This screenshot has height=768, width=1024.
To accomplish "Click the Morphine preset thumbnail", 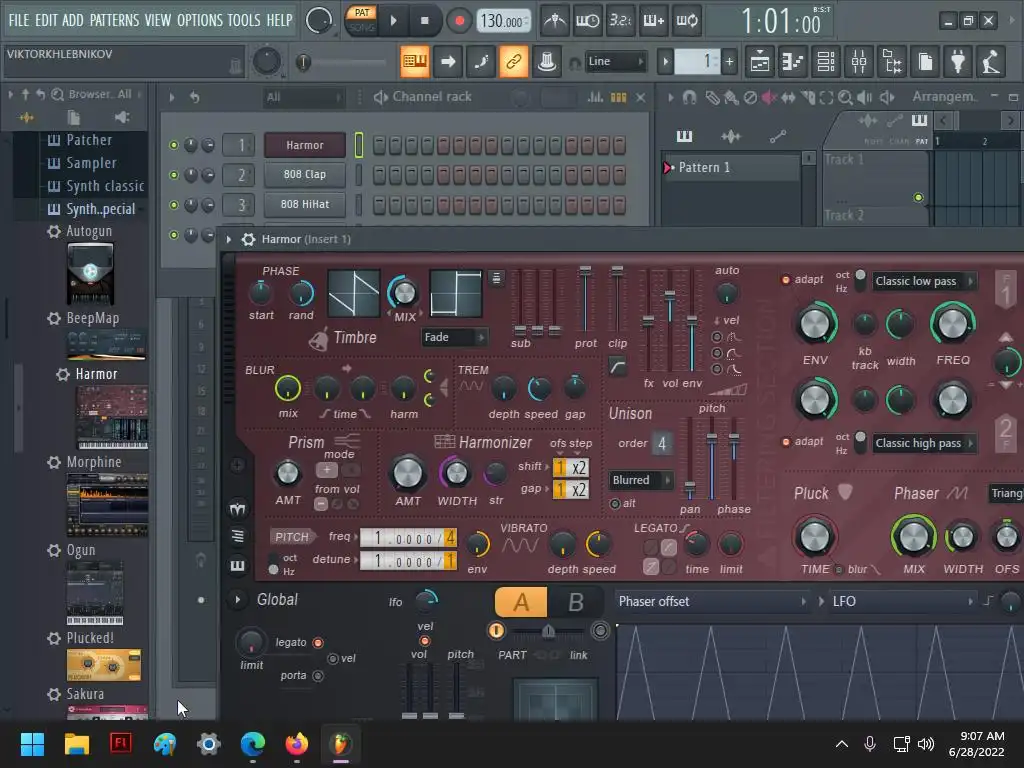I will tap(107, 504).
